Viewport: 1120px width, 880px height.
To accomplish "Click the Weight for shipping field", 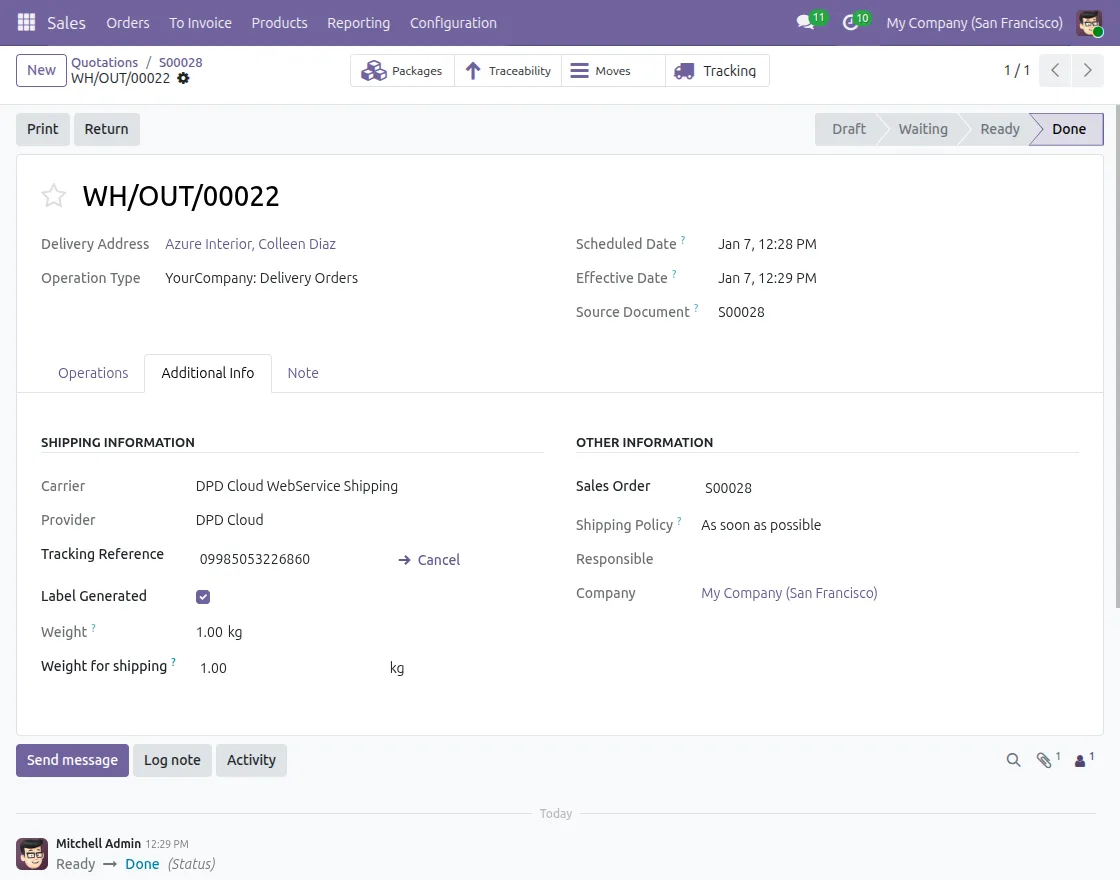I will (x=290, y=668).
